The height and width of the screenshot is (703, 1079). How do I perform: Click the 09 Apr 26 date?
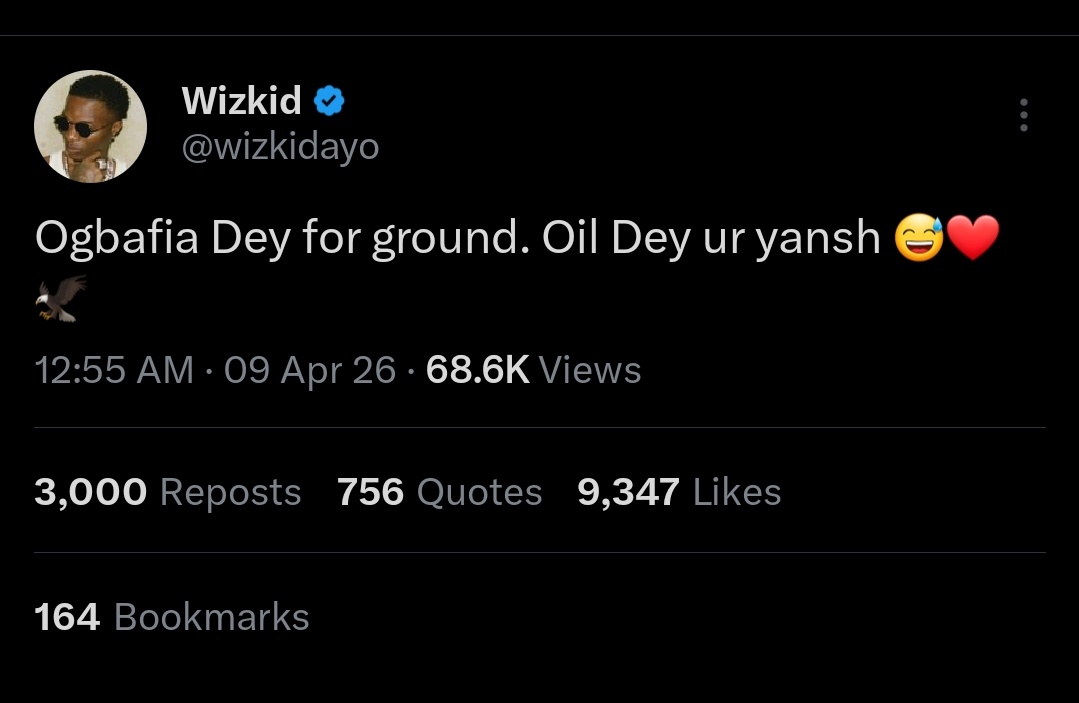coord(310,370)
